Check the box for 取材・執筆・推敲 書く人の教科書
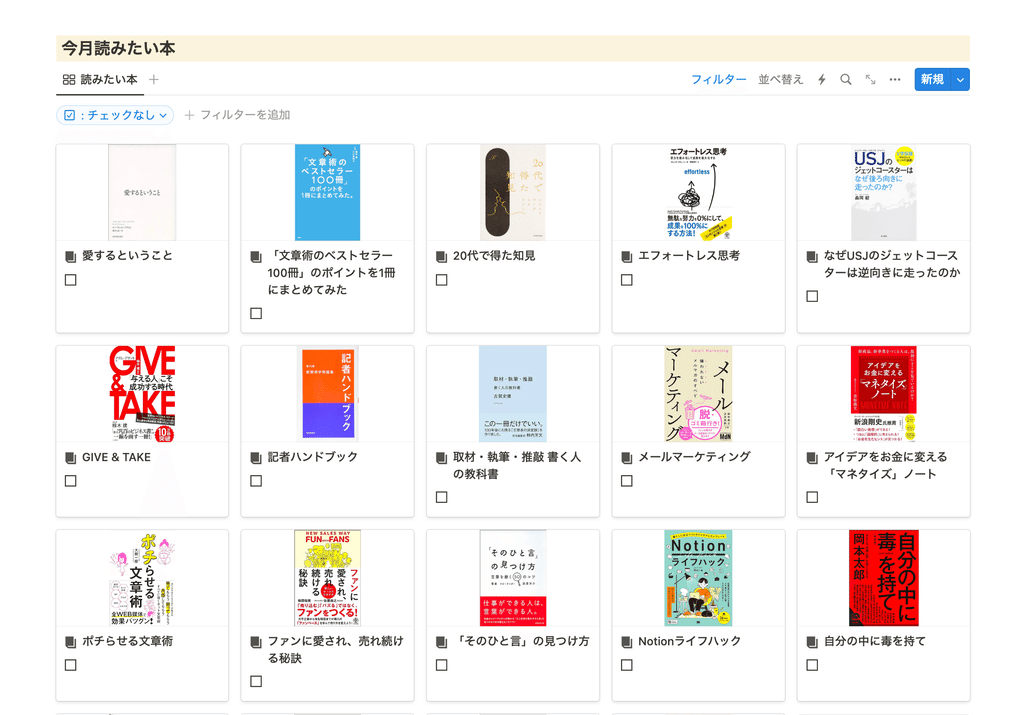Viewport: 1024px width, 715px height. 441,497
